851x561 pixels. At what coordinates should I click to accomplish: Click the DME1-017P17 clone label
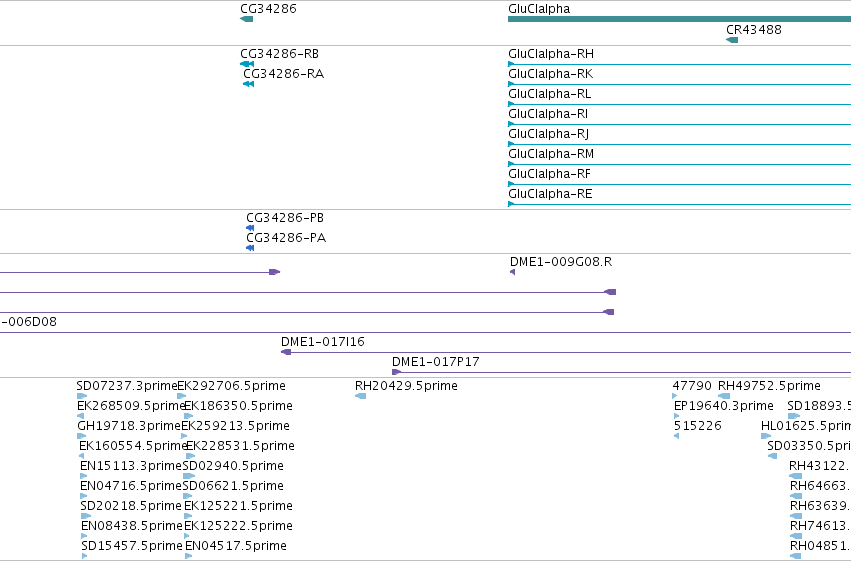point(435,362)
